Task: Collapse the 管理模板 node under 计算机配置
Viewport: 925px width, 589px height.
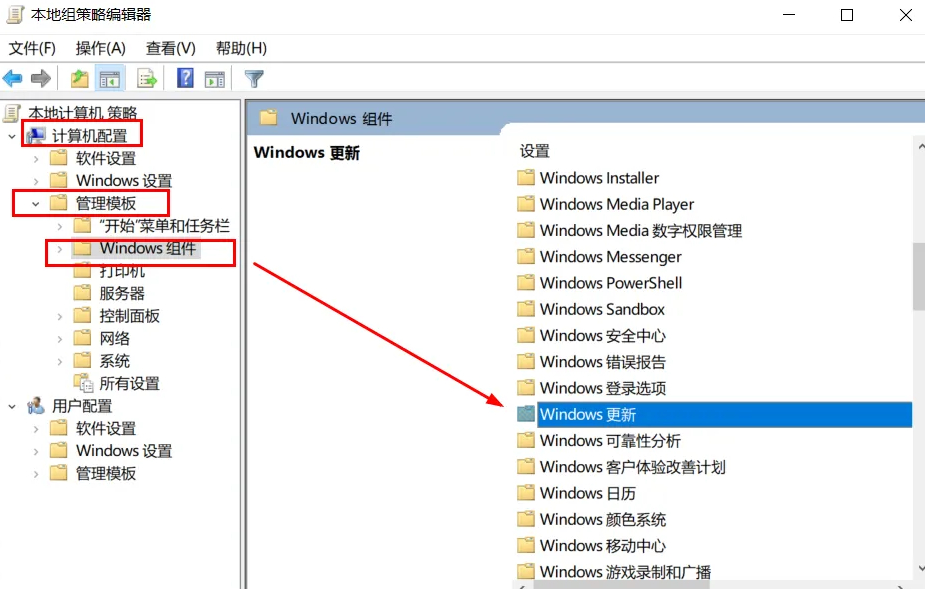Action: pyautogui.click(x=35, y=204)
